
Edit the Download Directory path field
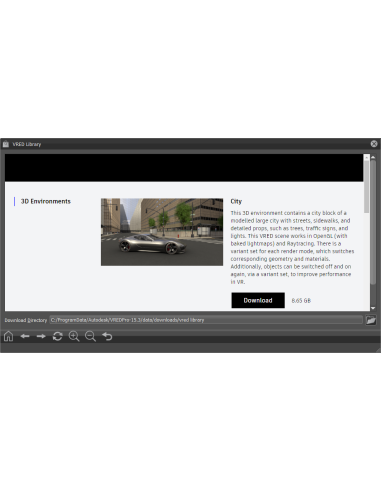[x=206, y=320]
